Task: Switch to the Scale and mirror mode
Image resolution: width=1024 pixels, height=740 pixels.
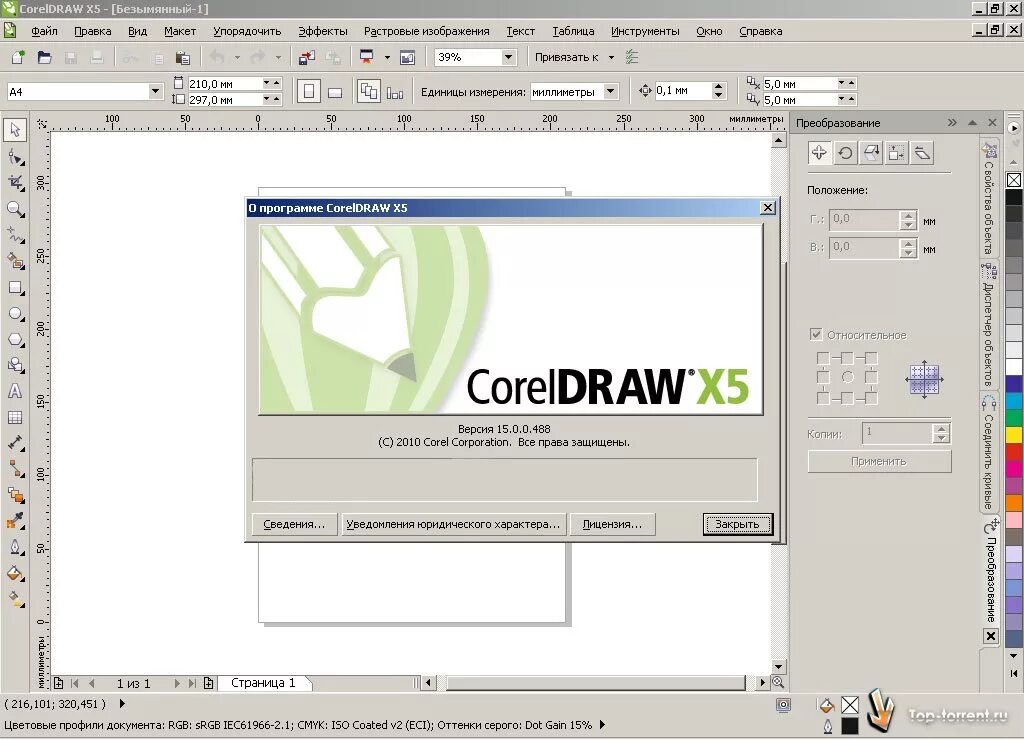Action: 871,153
